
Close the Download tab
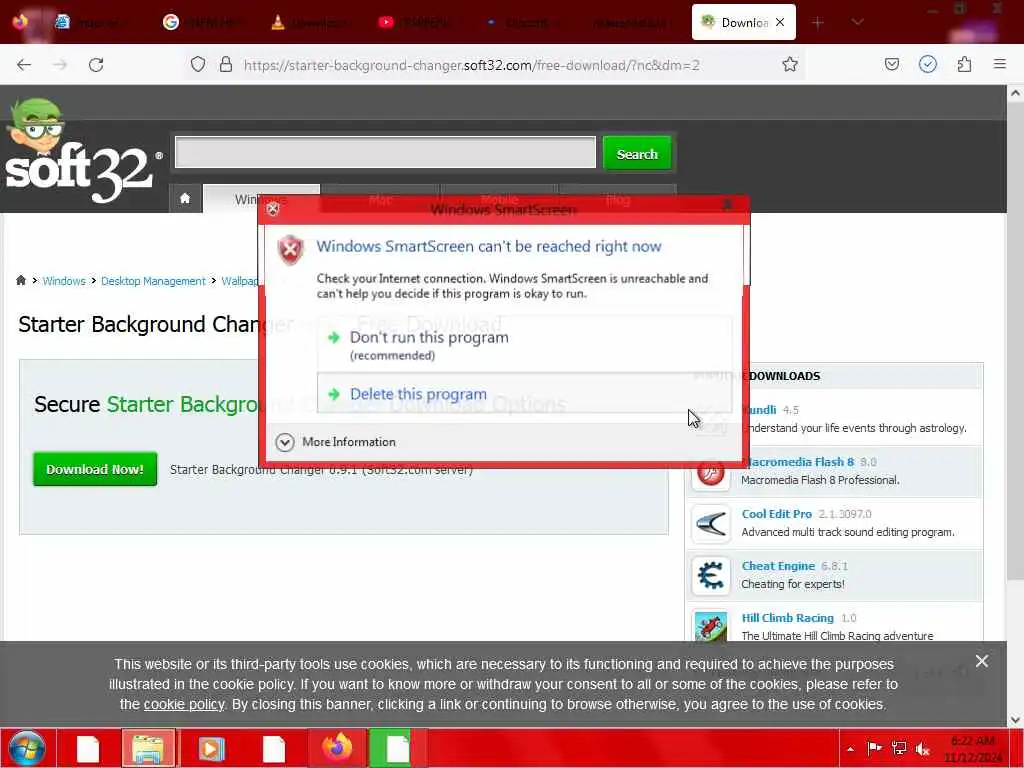780,22
